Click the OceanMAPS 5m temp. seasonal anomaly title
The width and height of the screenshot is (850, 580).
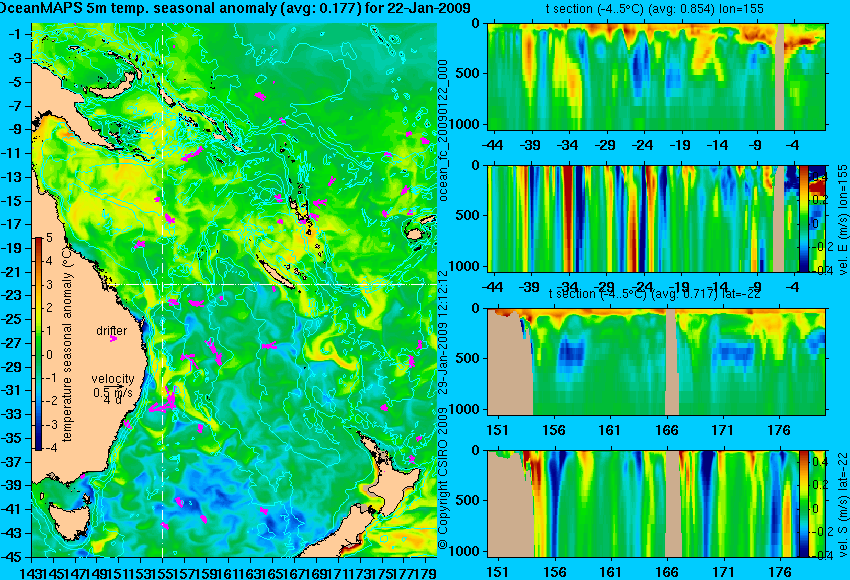point(235,8)
